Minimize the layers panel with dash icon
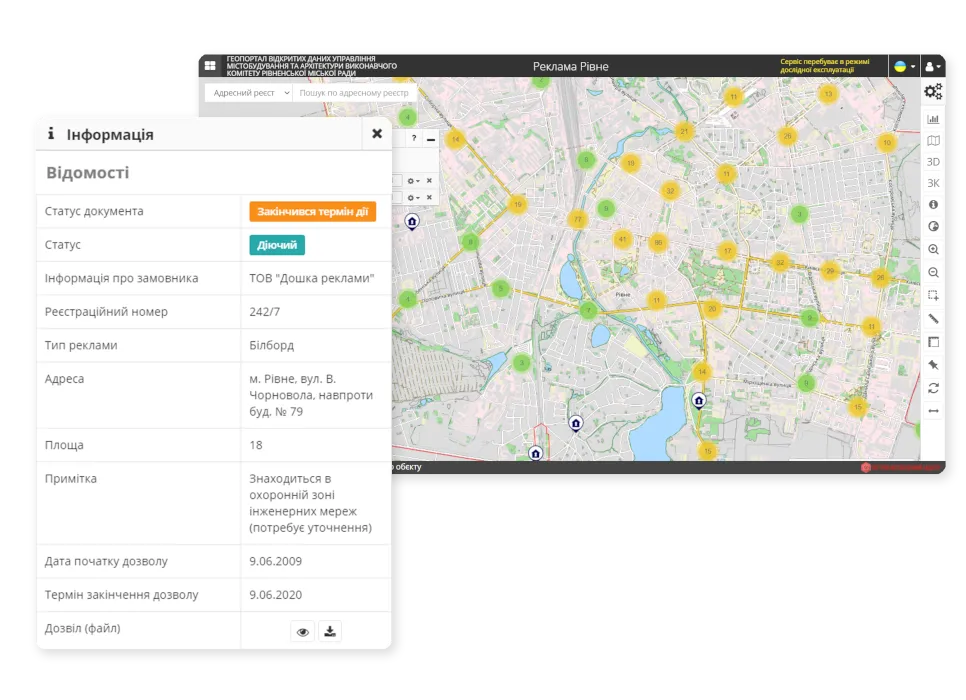 [x=431, y=139]
